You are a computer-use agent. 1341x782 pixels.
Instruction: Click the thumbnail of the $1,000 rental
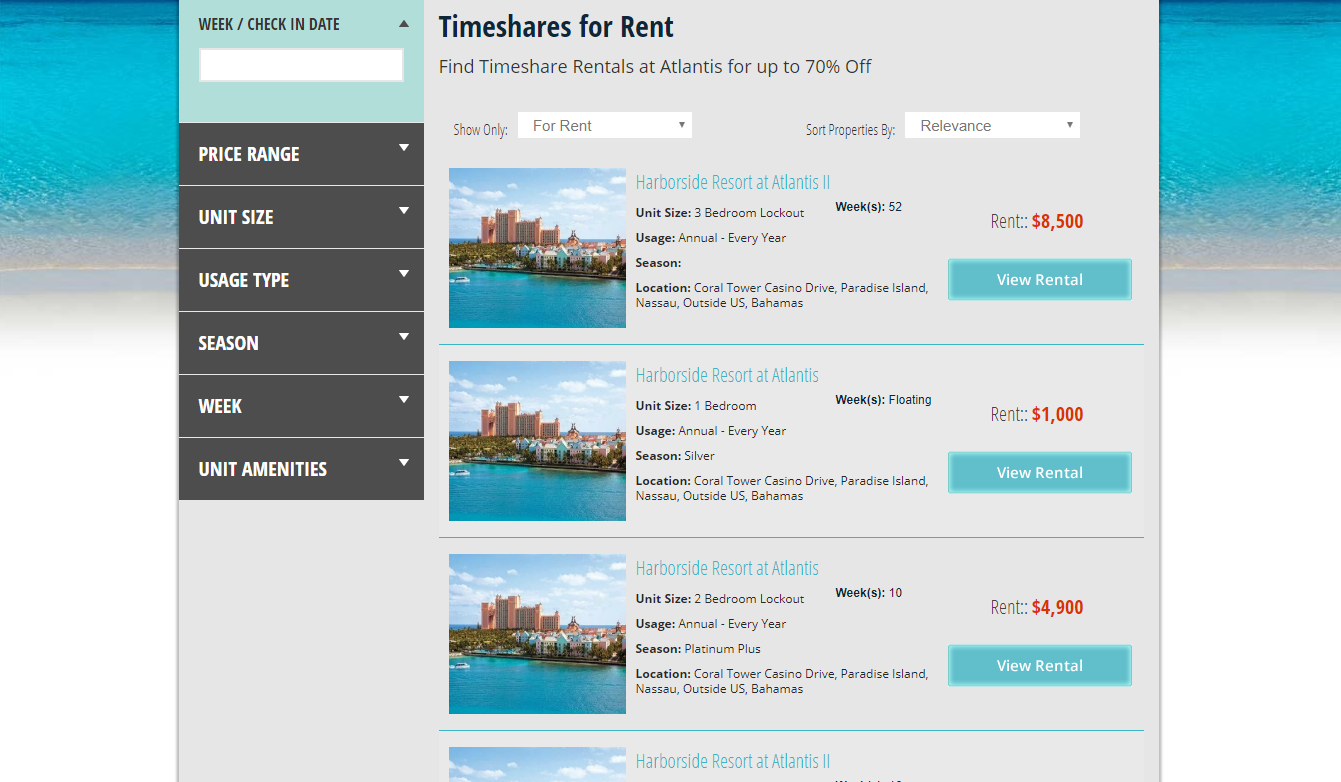coord(537,441)
